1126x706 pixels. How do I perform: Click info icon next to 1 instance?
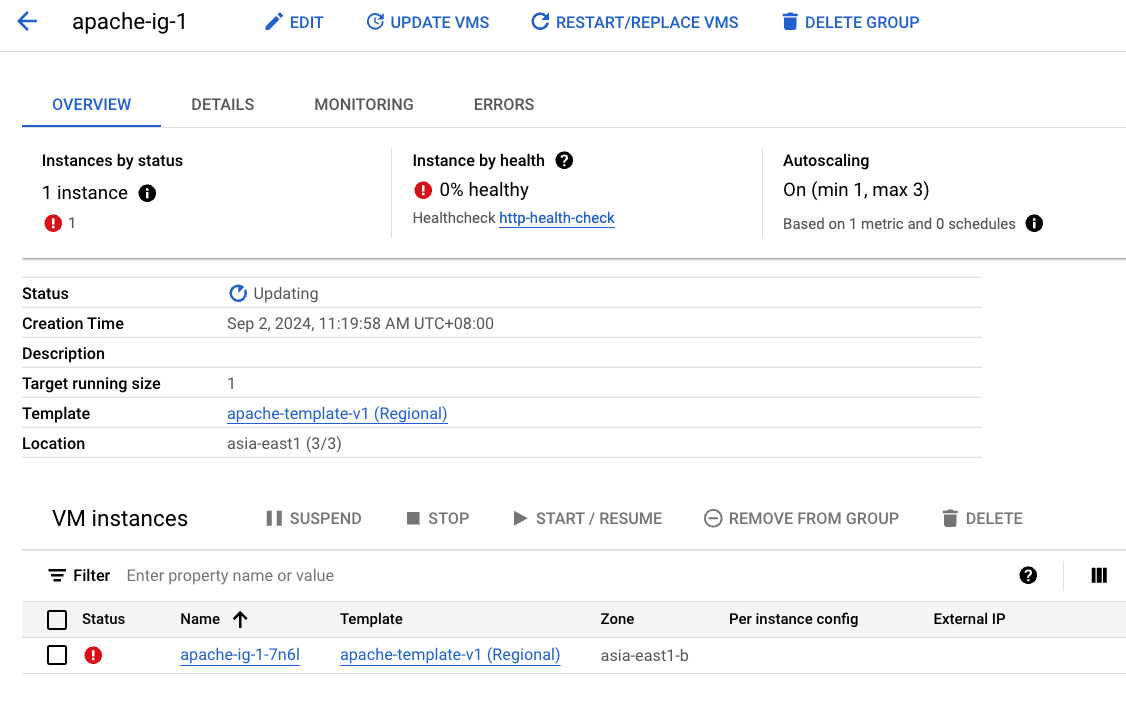click(147, 193)
